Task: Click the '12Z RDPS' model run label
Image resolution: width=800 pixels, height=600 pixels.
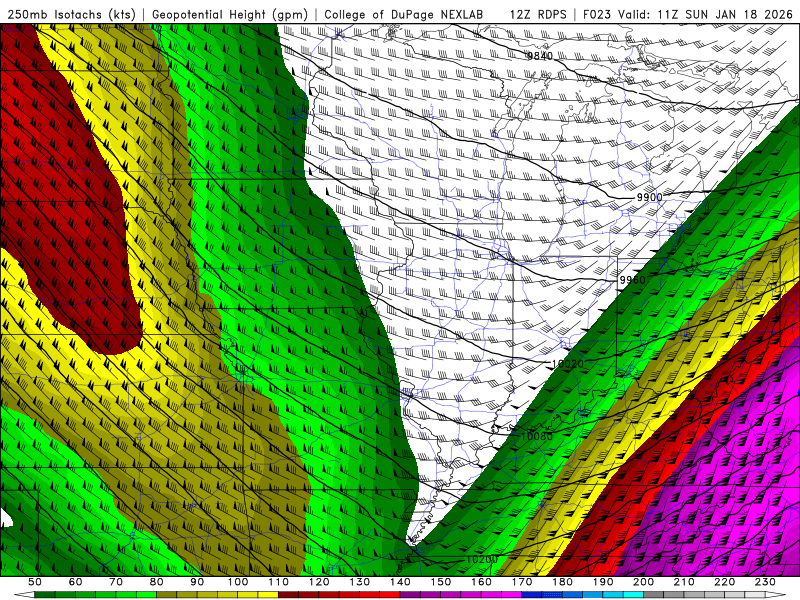Action: (538, 14)
